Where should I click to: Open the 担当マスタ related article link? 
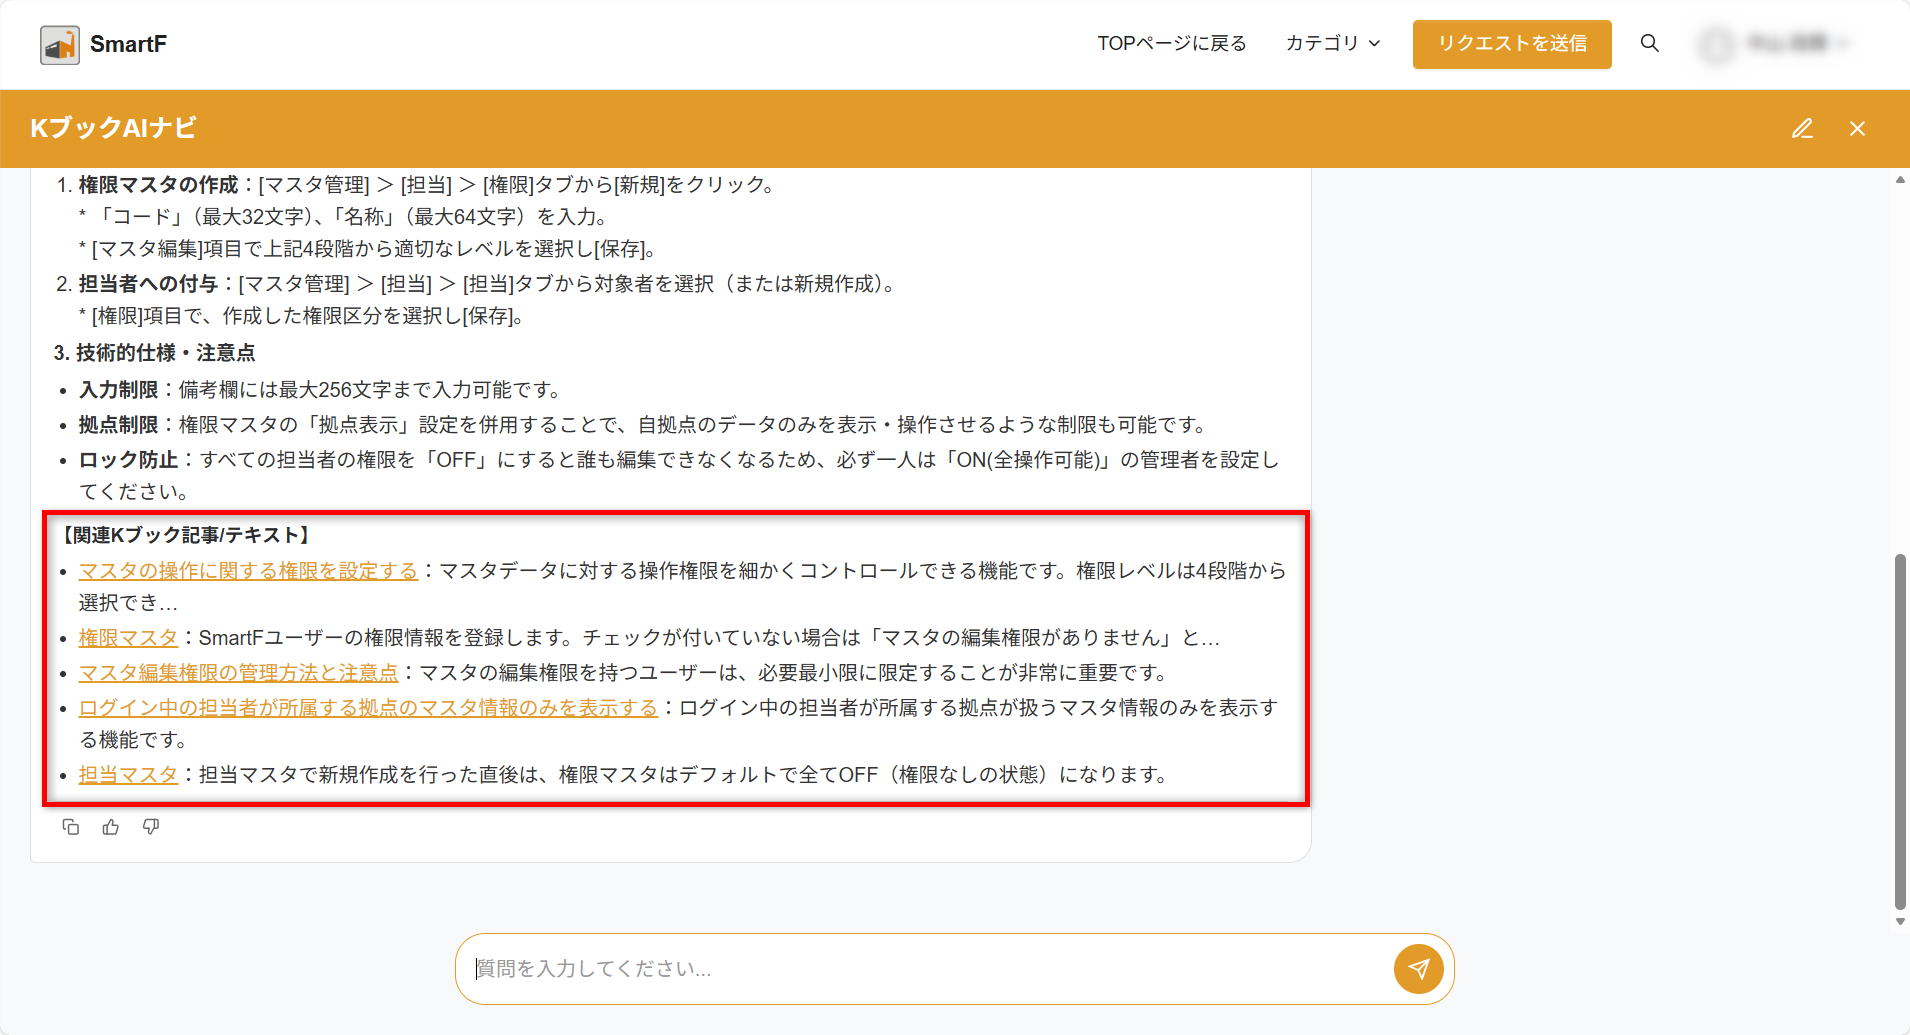pos(128,775)
